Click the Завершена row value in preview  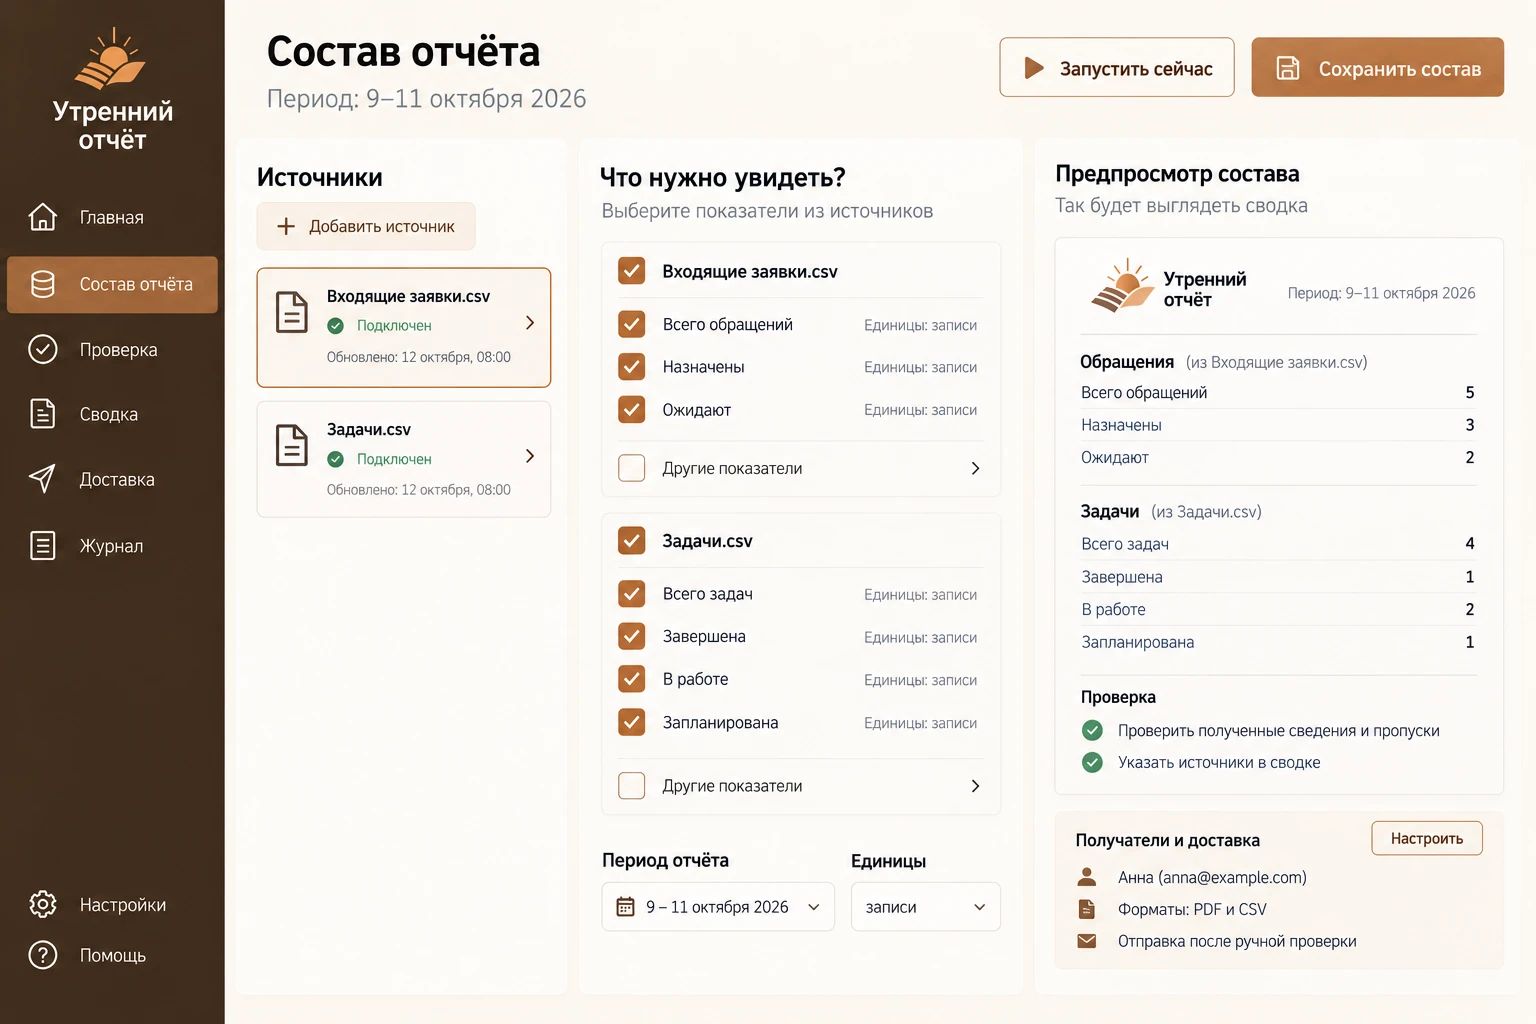click(x=1470, y=577)
